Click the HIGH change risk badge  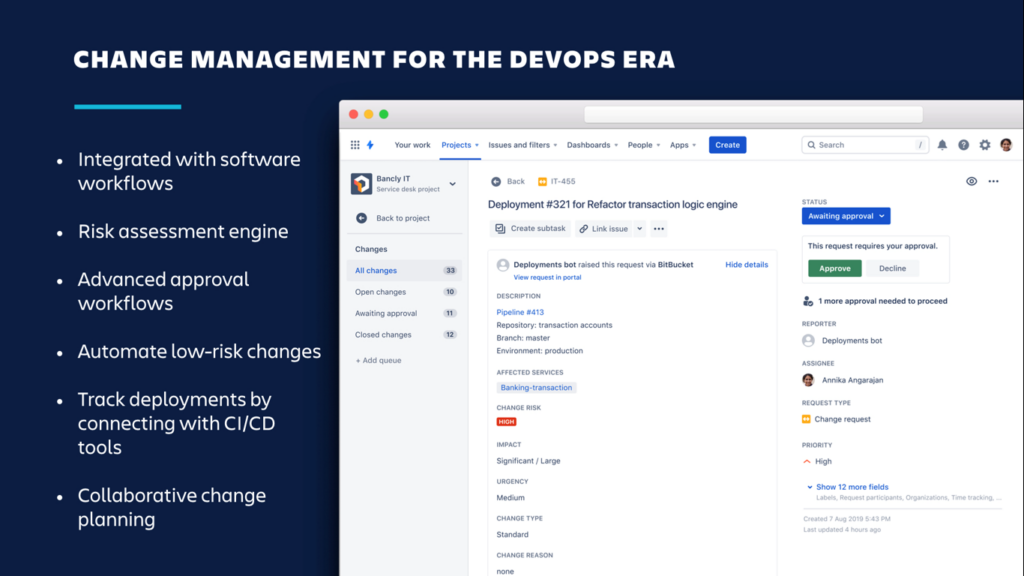click(506, 422)
